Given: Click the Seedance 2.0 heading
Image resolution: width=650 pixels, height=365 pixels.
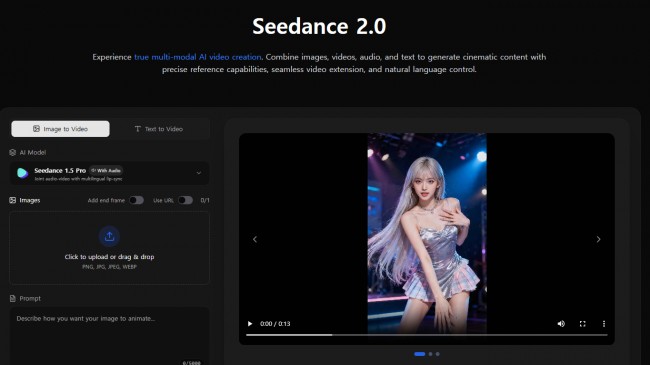Looking at the screenshot, I should (319, 26).
